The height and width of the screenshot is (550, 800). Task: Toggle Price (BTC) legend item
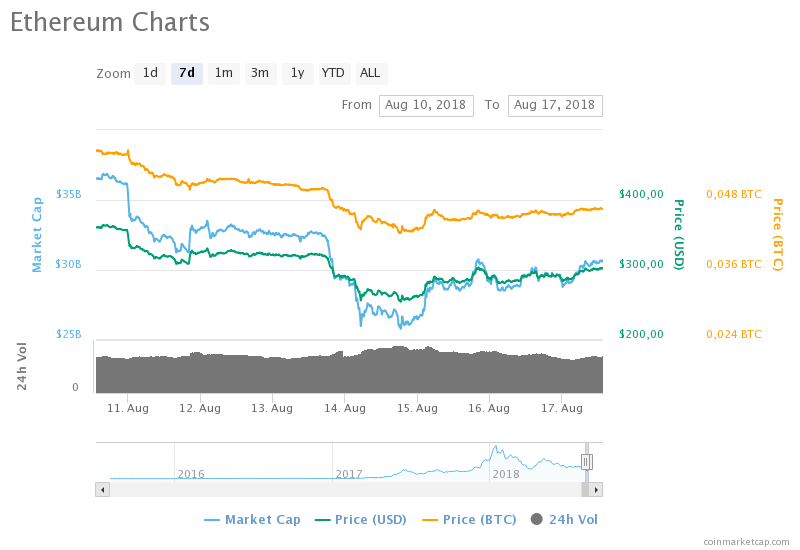470,519
